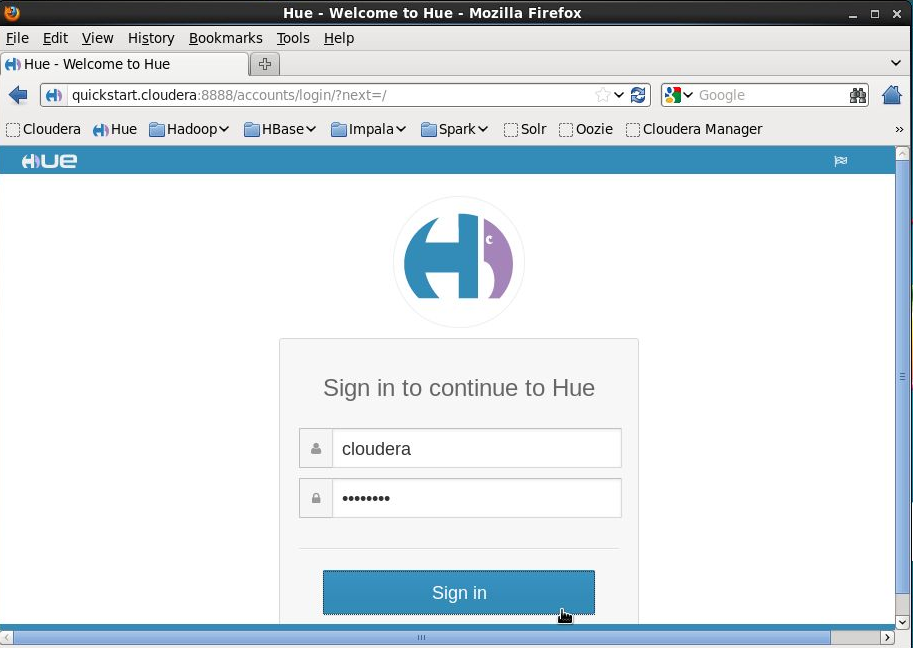Click the Sign in button
The height and width of the screenshot is (648, 913).
click(459, 593)
